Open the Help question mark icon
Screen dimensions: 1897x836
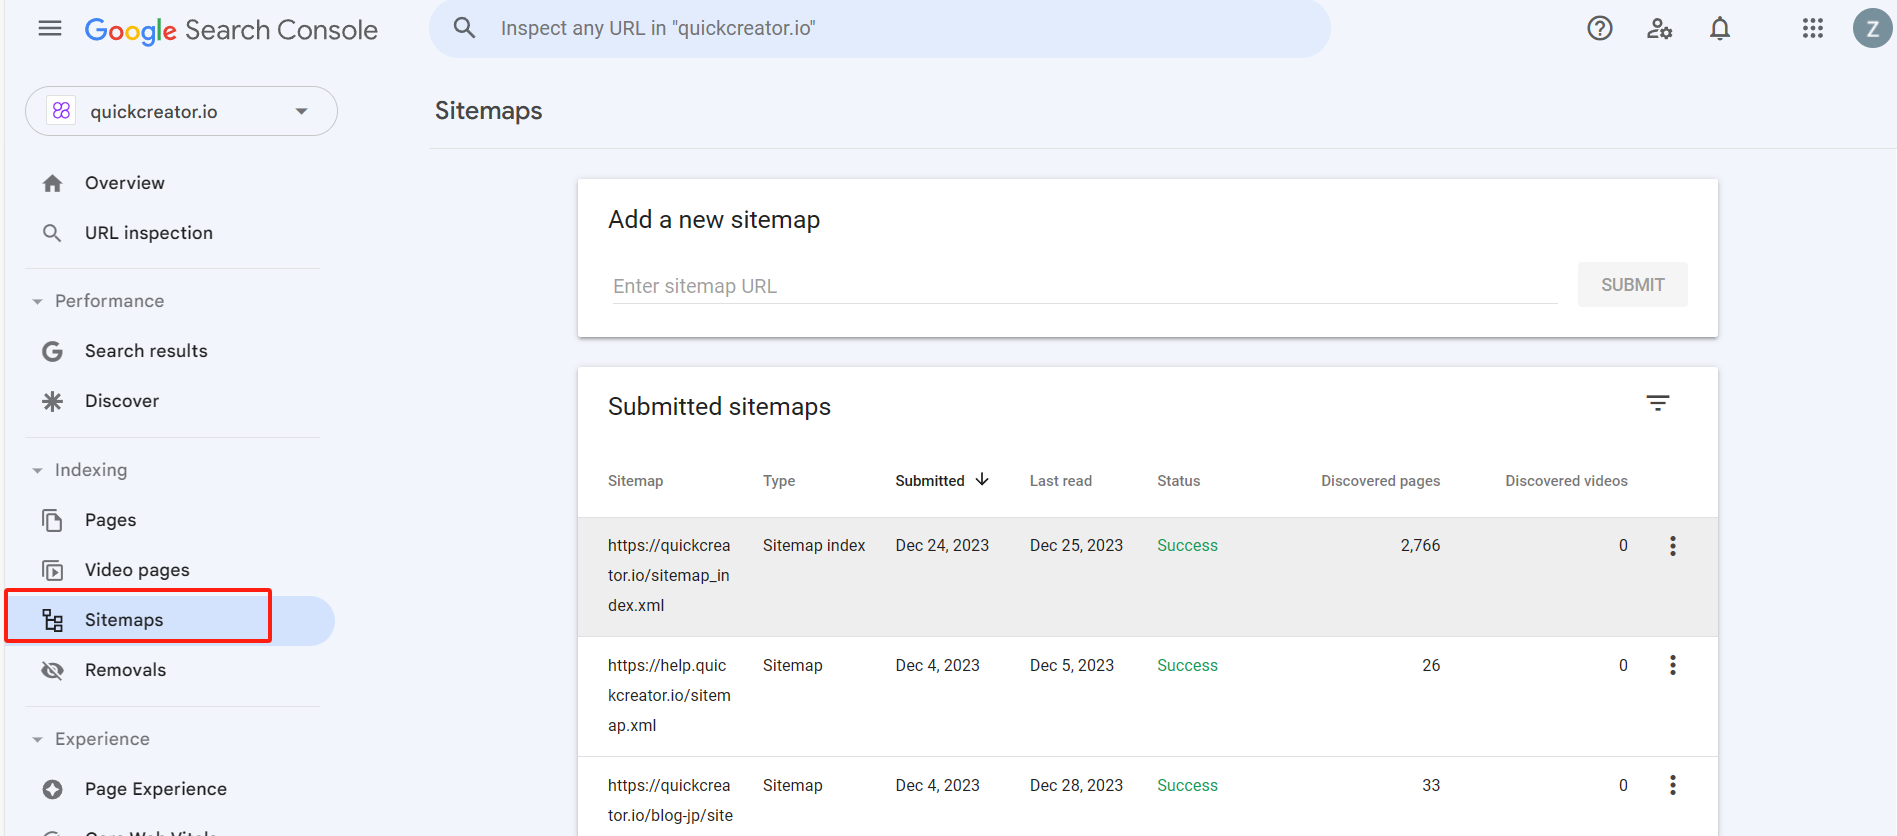1600,28
